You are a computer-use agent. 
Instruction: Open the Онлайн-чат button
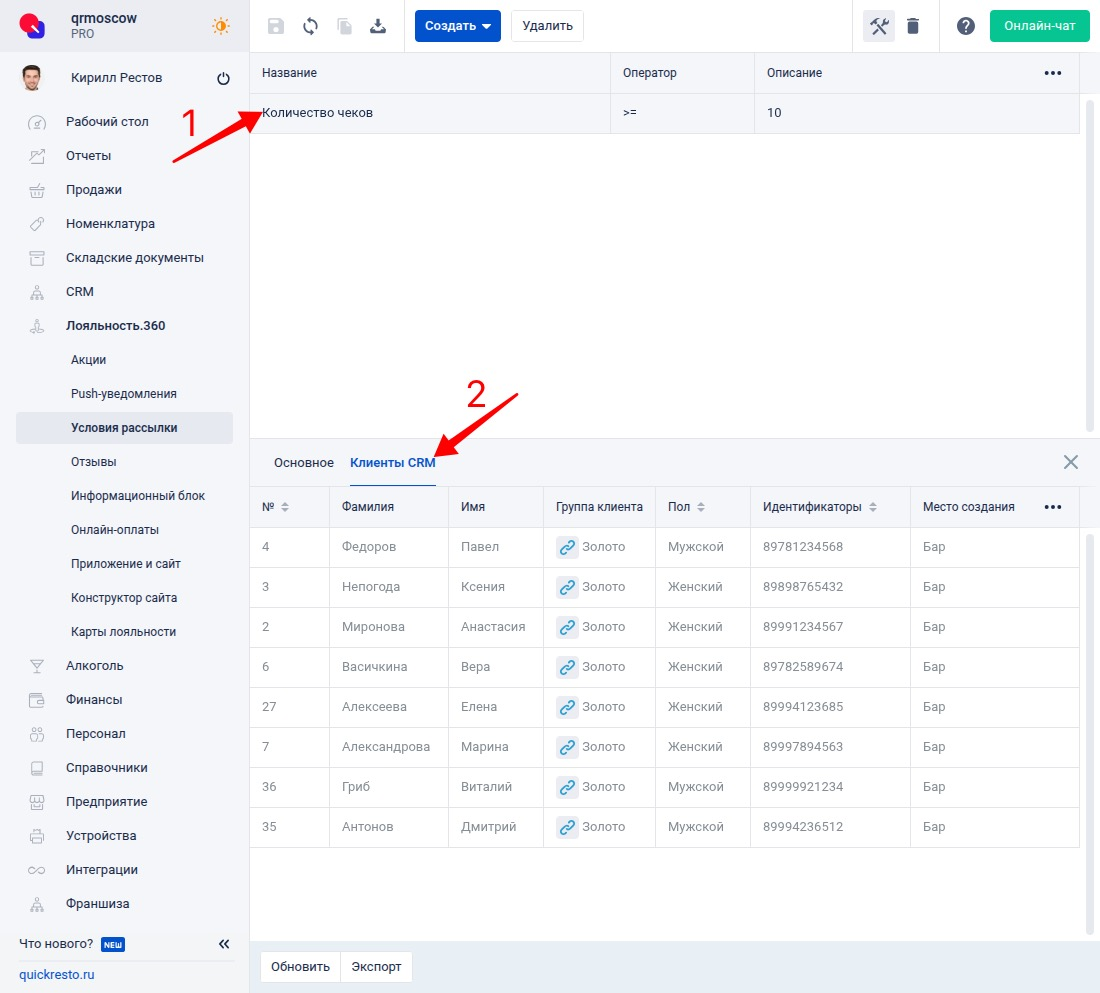coord(1039,26)
